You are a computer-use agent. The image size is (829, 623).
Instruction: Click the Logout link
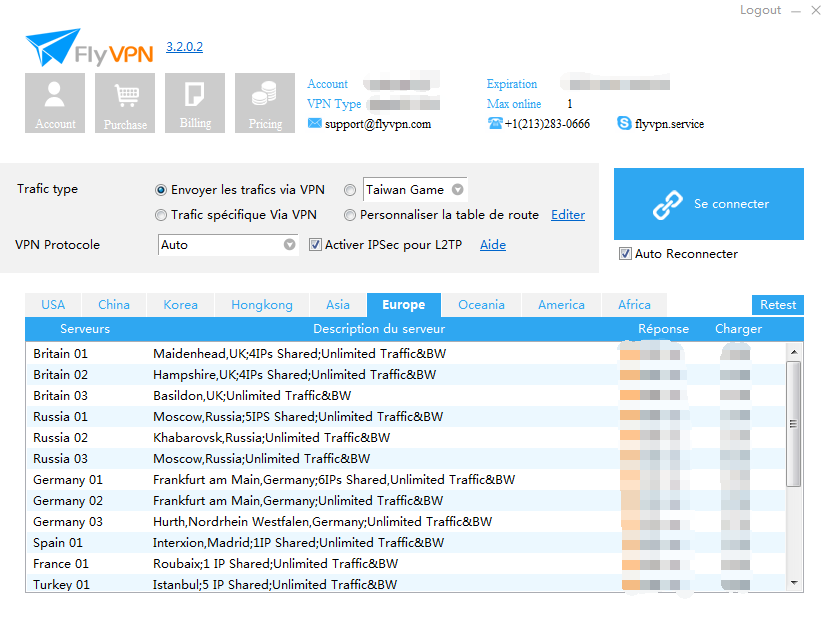pos(760,10)
